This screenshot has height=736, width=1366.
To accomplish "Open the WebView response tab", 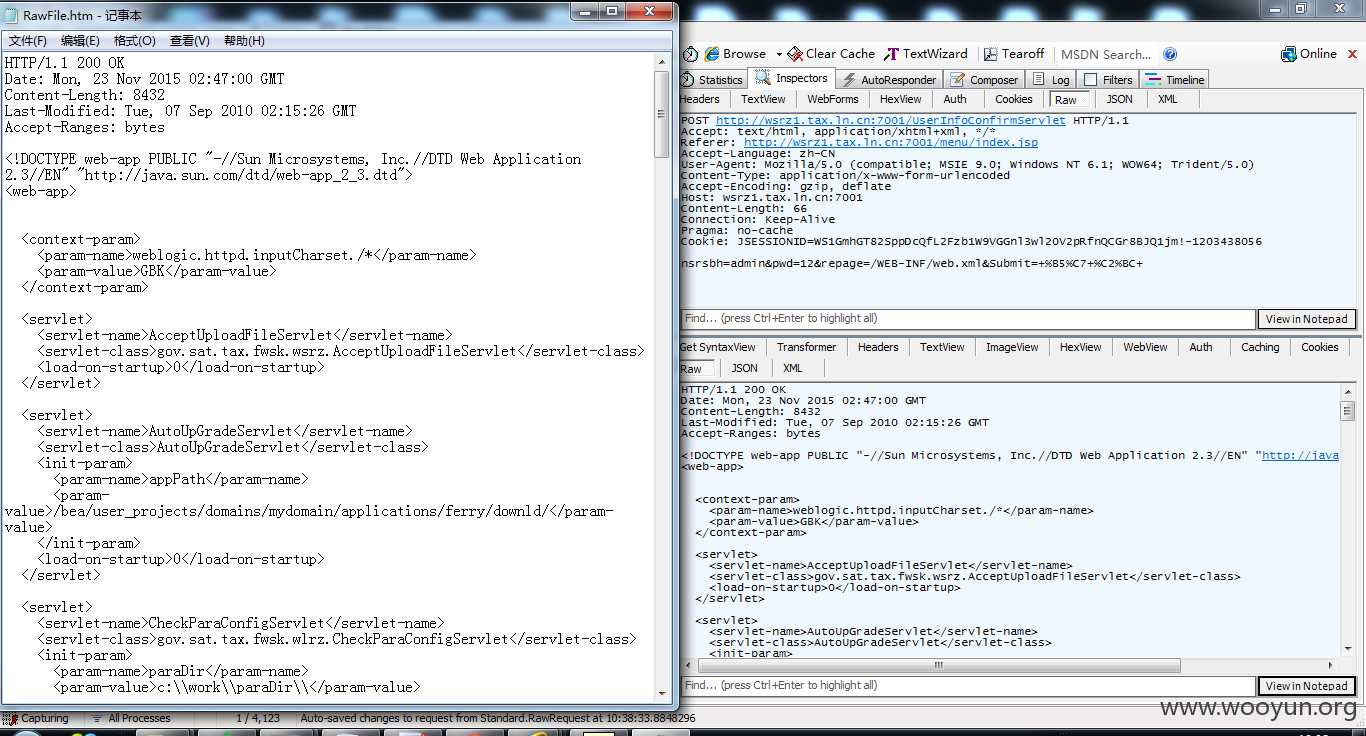I will coord(1145,347).
